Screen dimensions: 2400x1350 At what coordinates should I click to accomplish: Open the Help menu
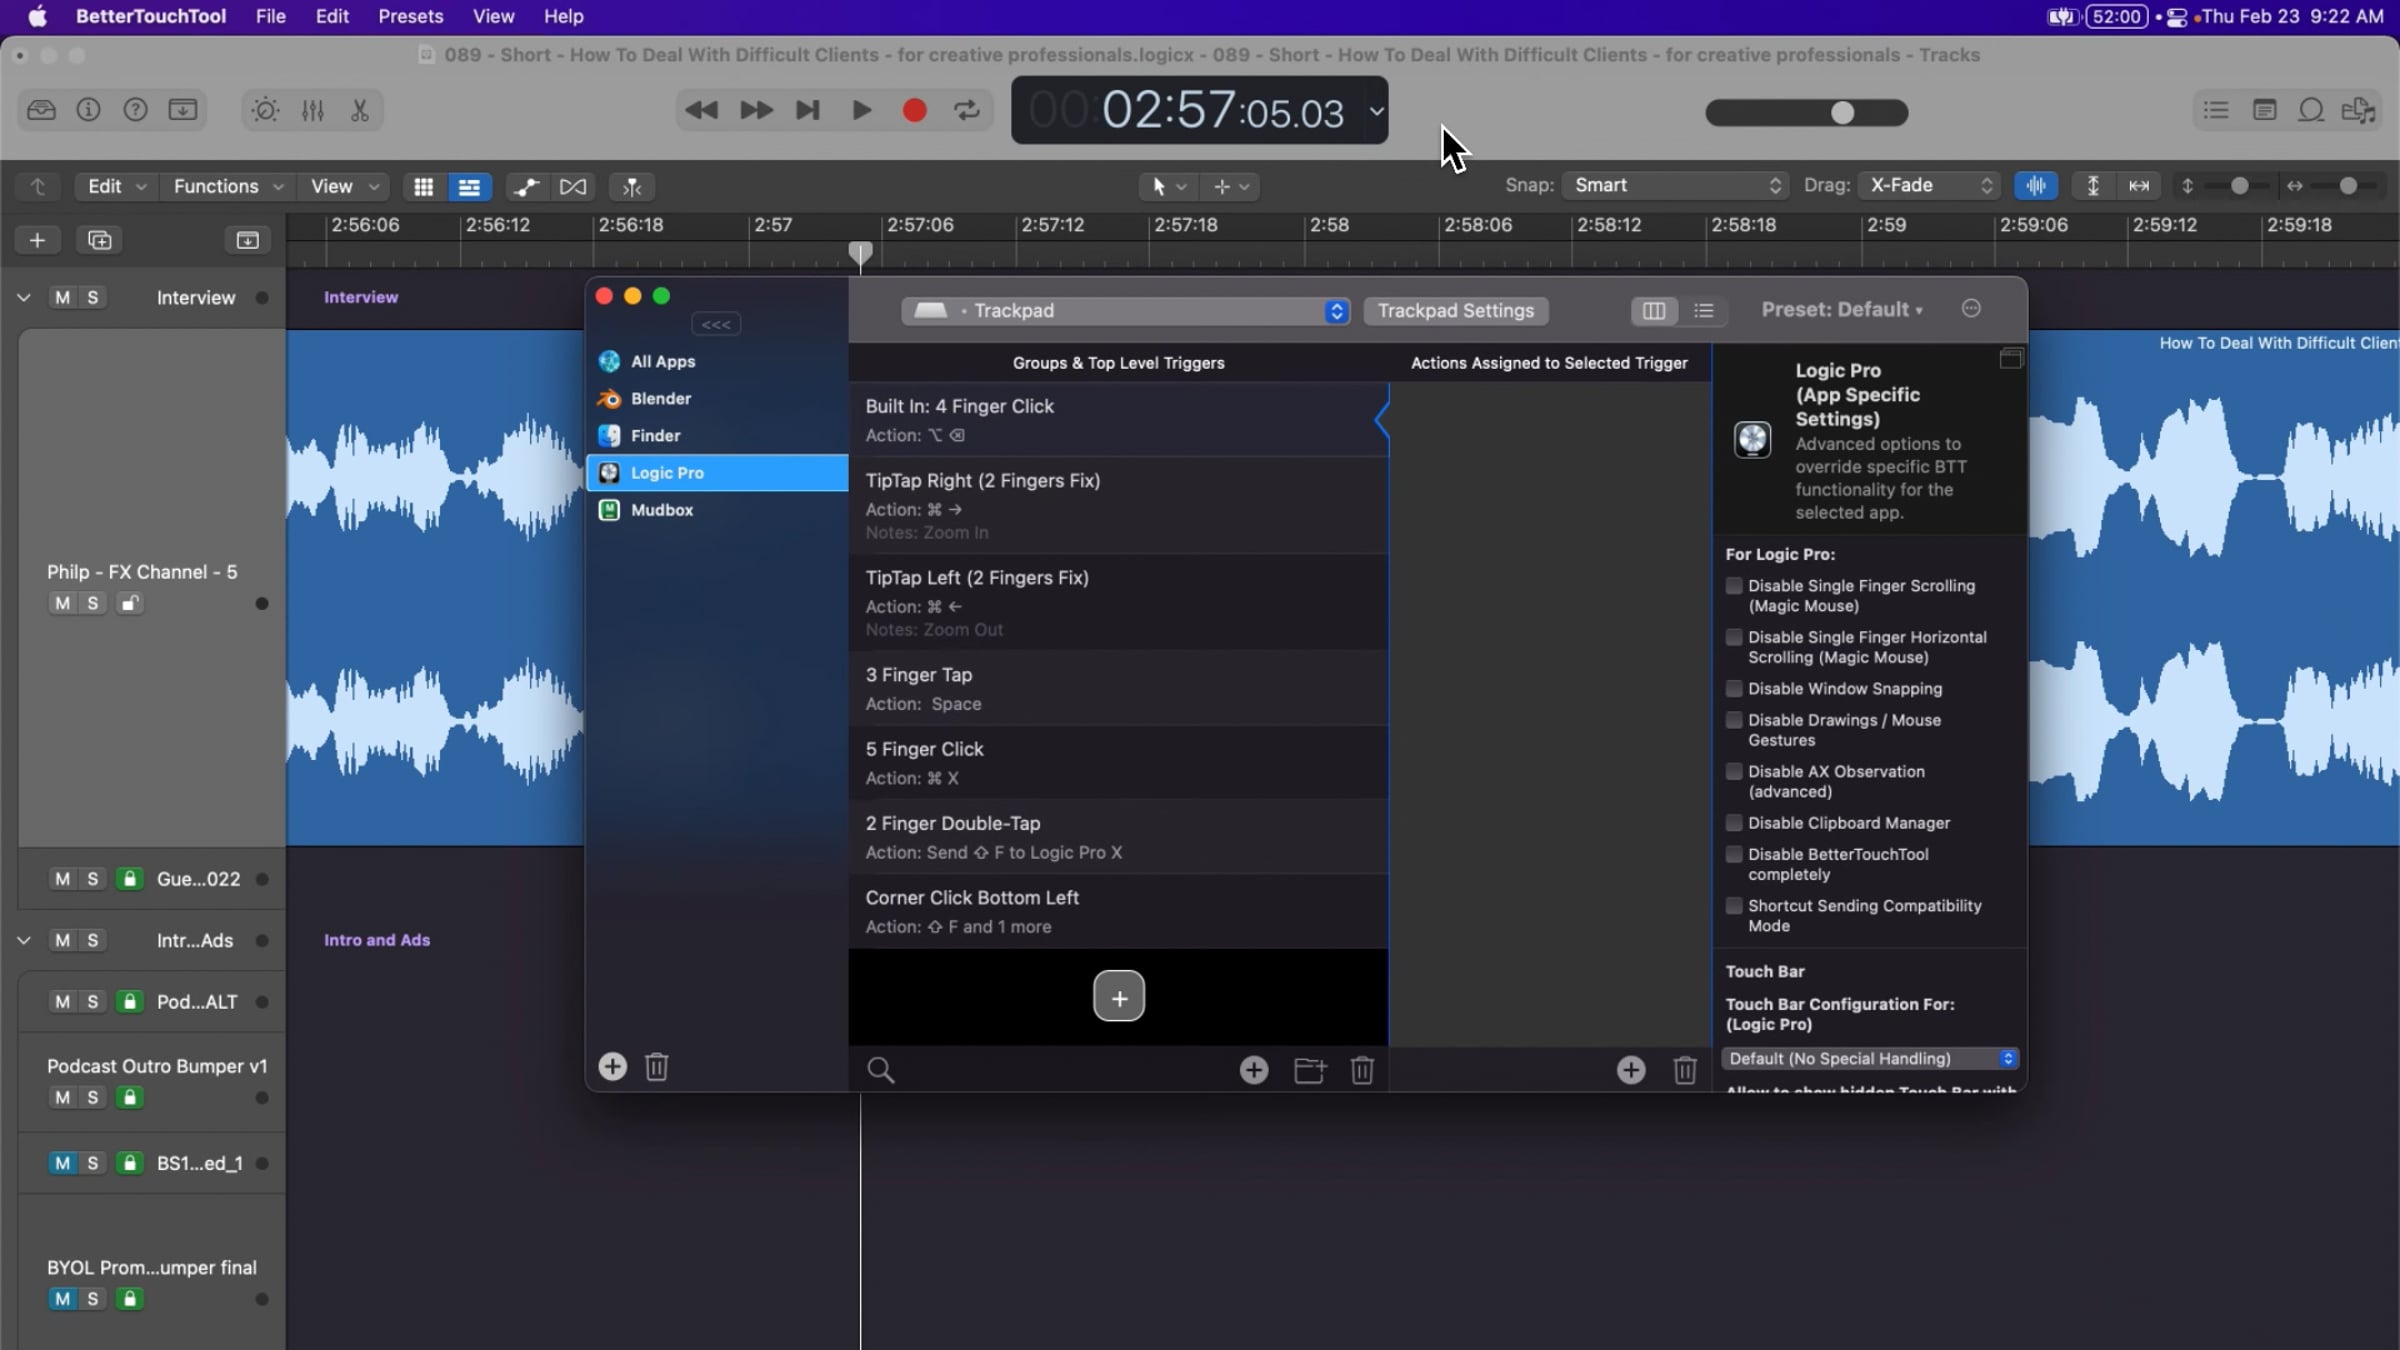point(563,16)
